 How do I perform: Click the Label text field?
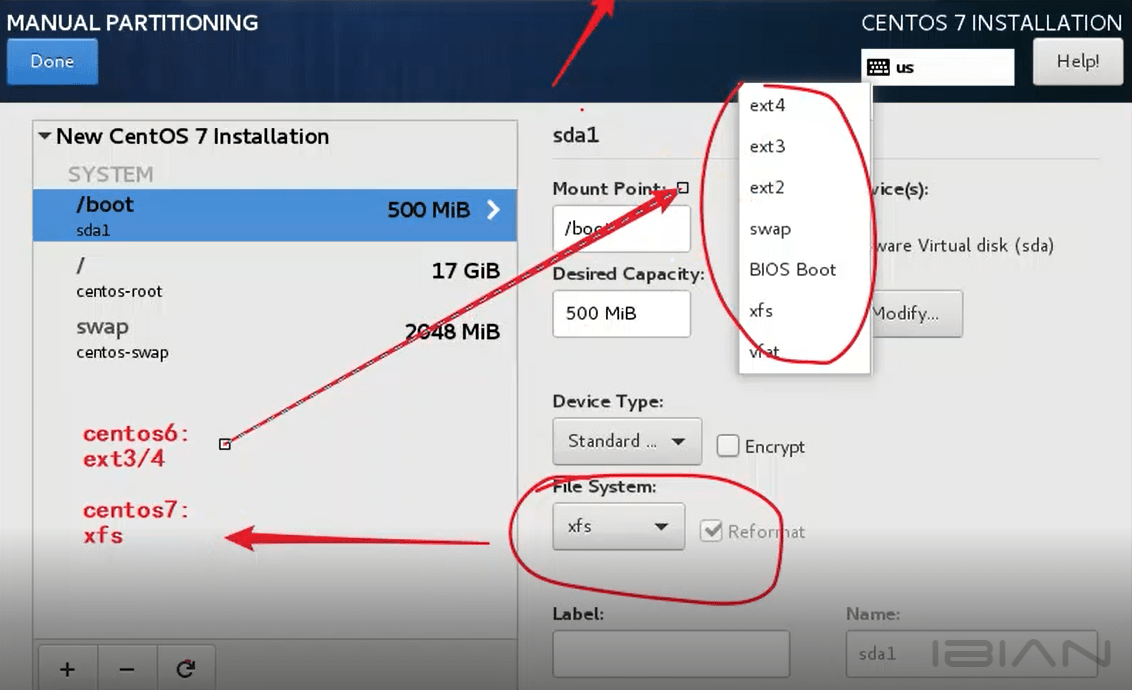point(670,654)
